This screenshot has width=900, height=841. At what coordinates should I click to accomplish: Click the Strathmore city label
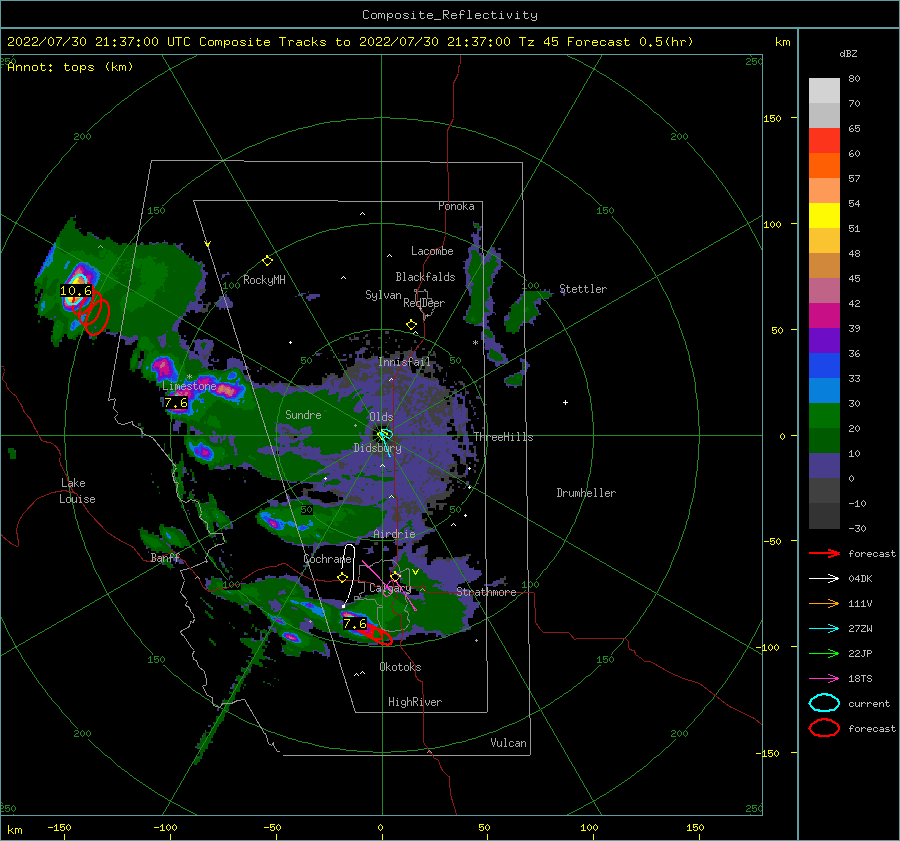pyautogui.click(x=486, y=592)
